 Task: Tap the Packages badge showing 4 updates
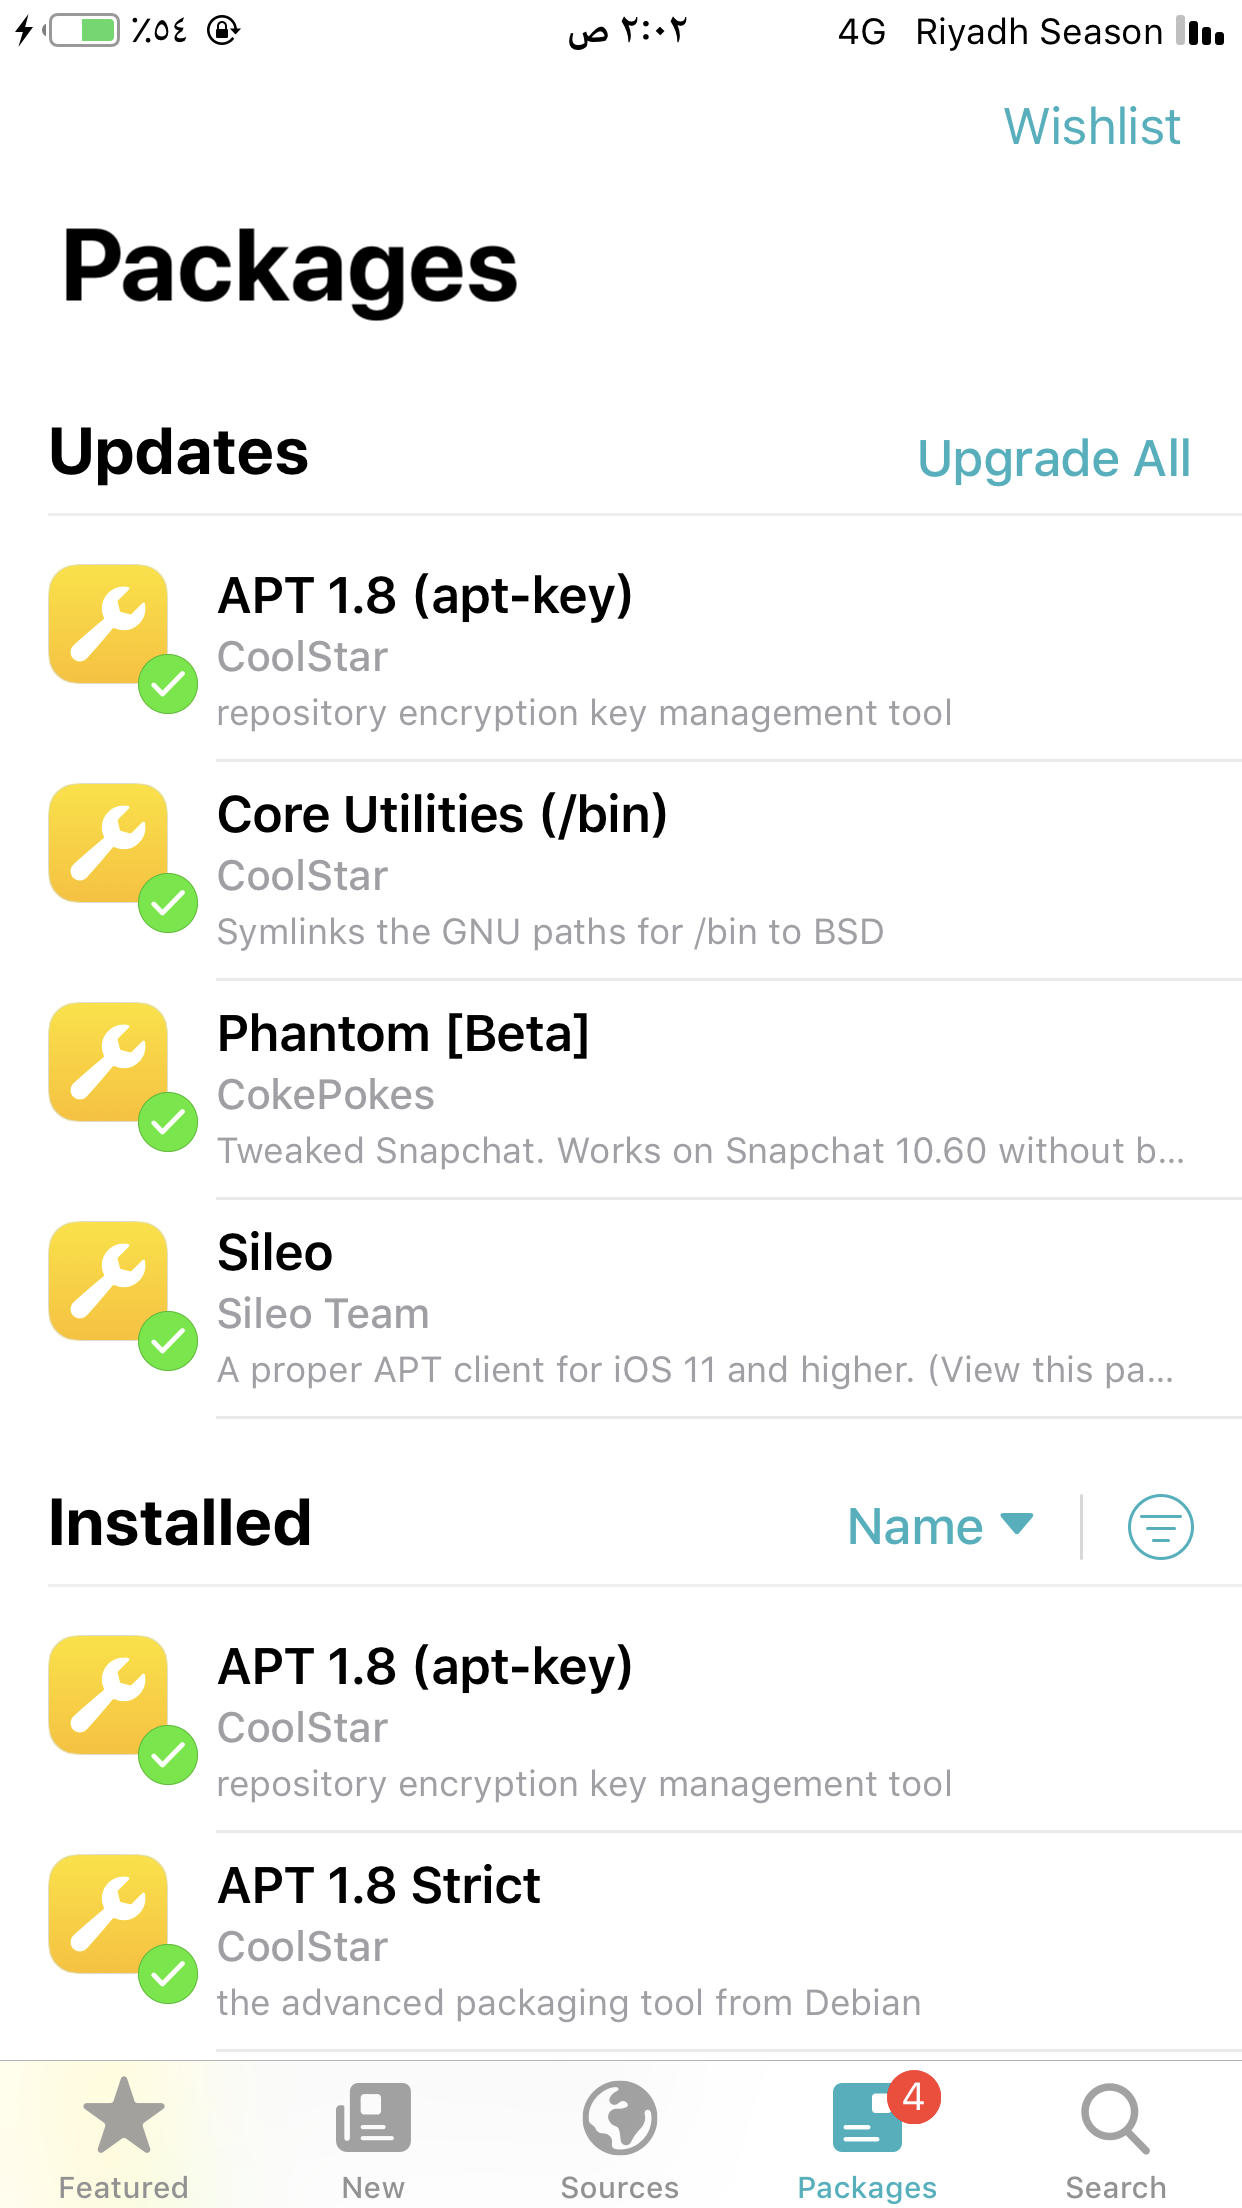point(913,2096)
